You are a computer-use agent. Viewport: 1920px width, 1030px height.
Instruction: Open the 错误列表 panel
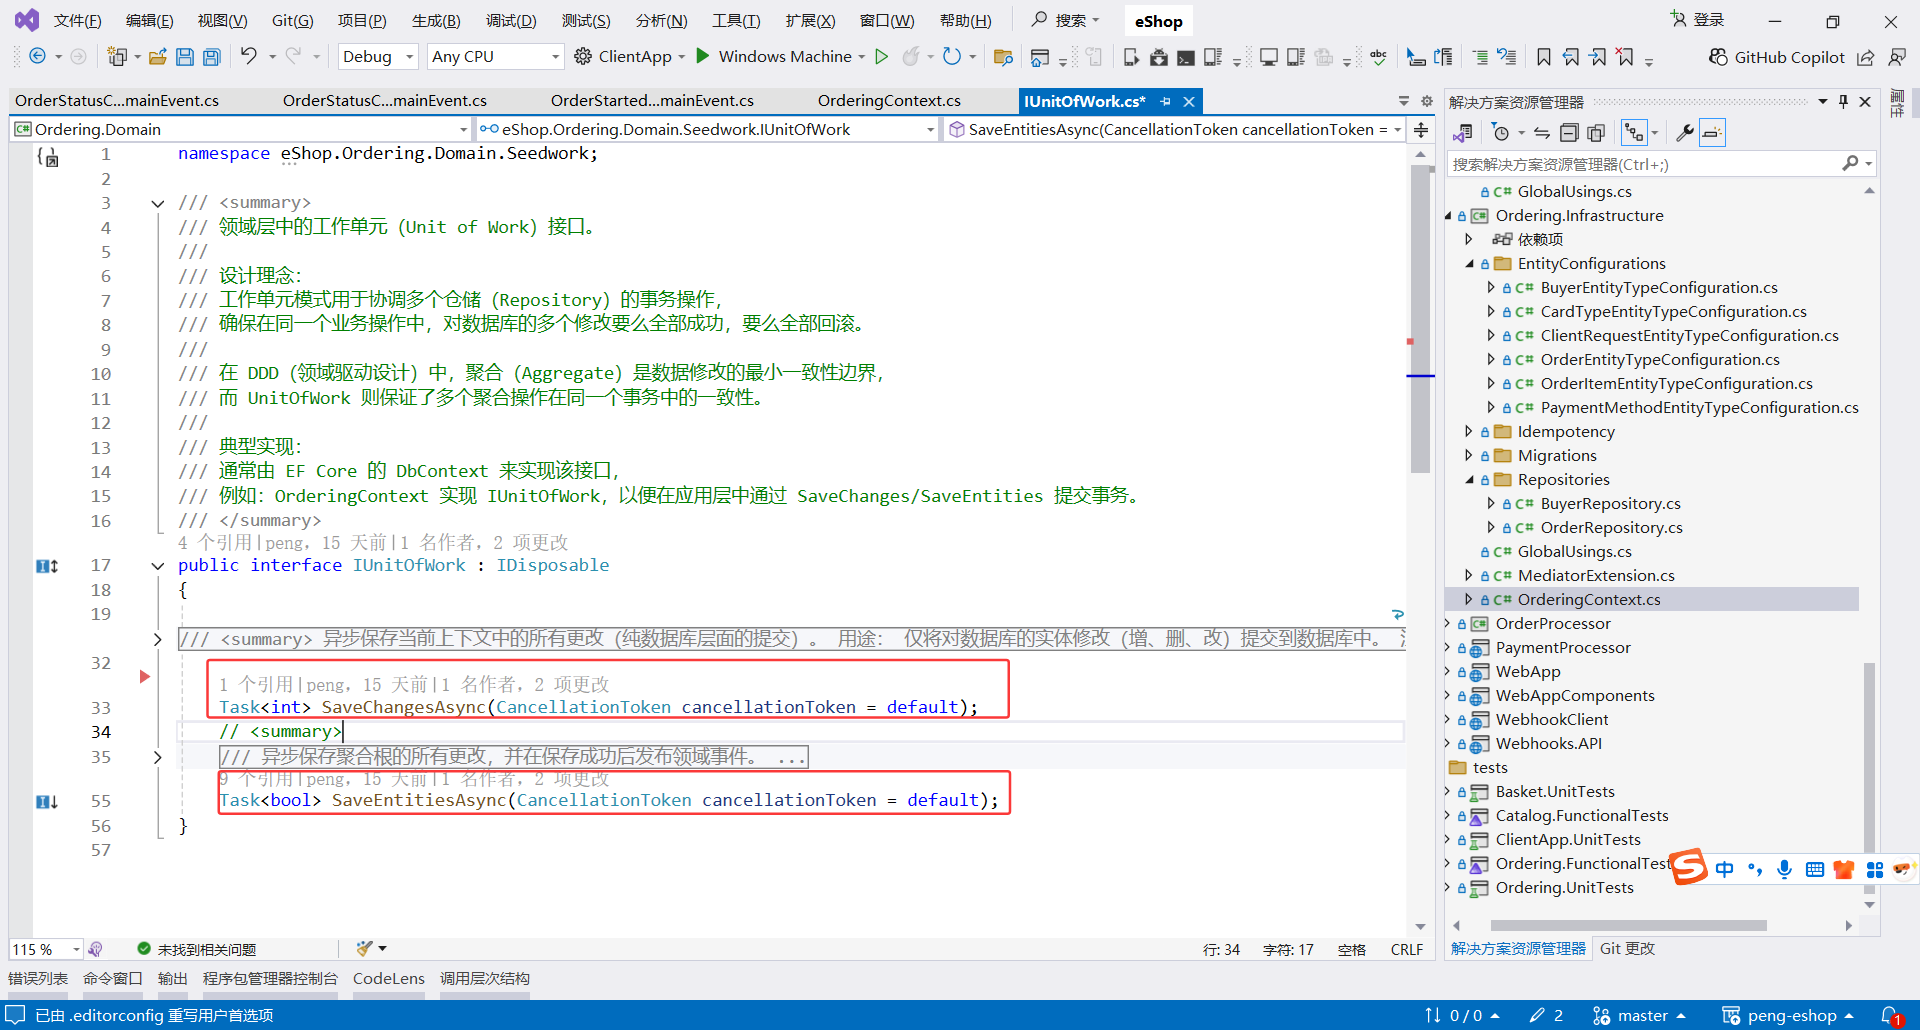pyautogui.click(x=38, y=979)
